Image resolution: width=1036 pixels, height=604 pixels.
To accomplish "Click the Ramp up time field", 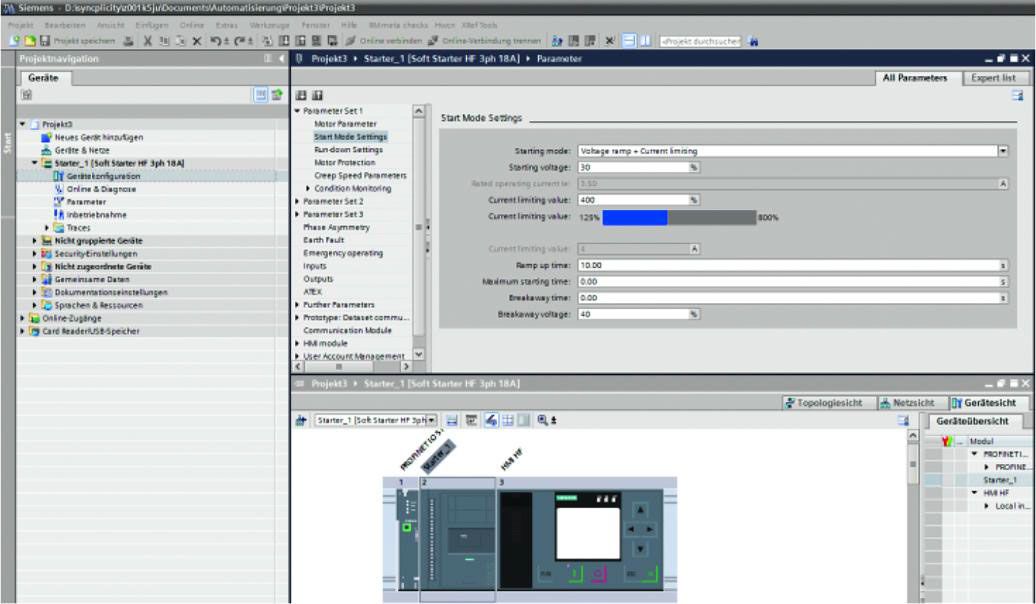I will 788,266.
